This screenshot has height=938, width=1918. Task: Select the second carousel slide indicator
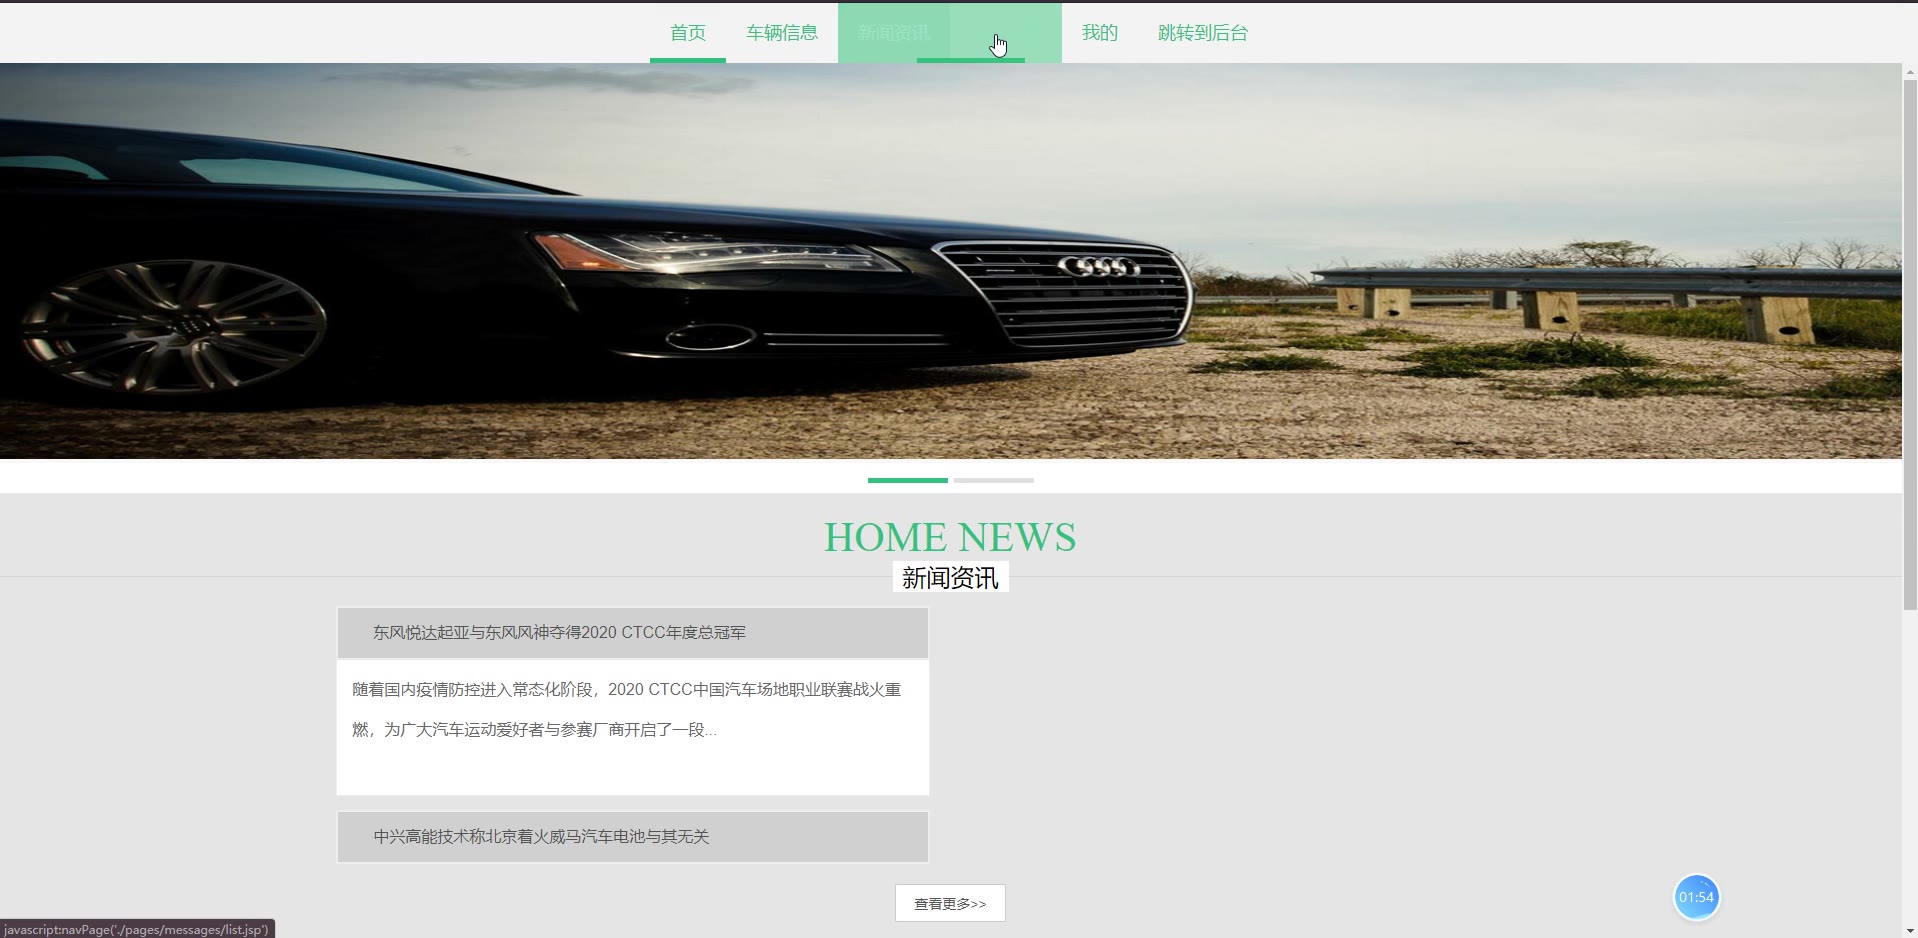(x=994, y=480)
